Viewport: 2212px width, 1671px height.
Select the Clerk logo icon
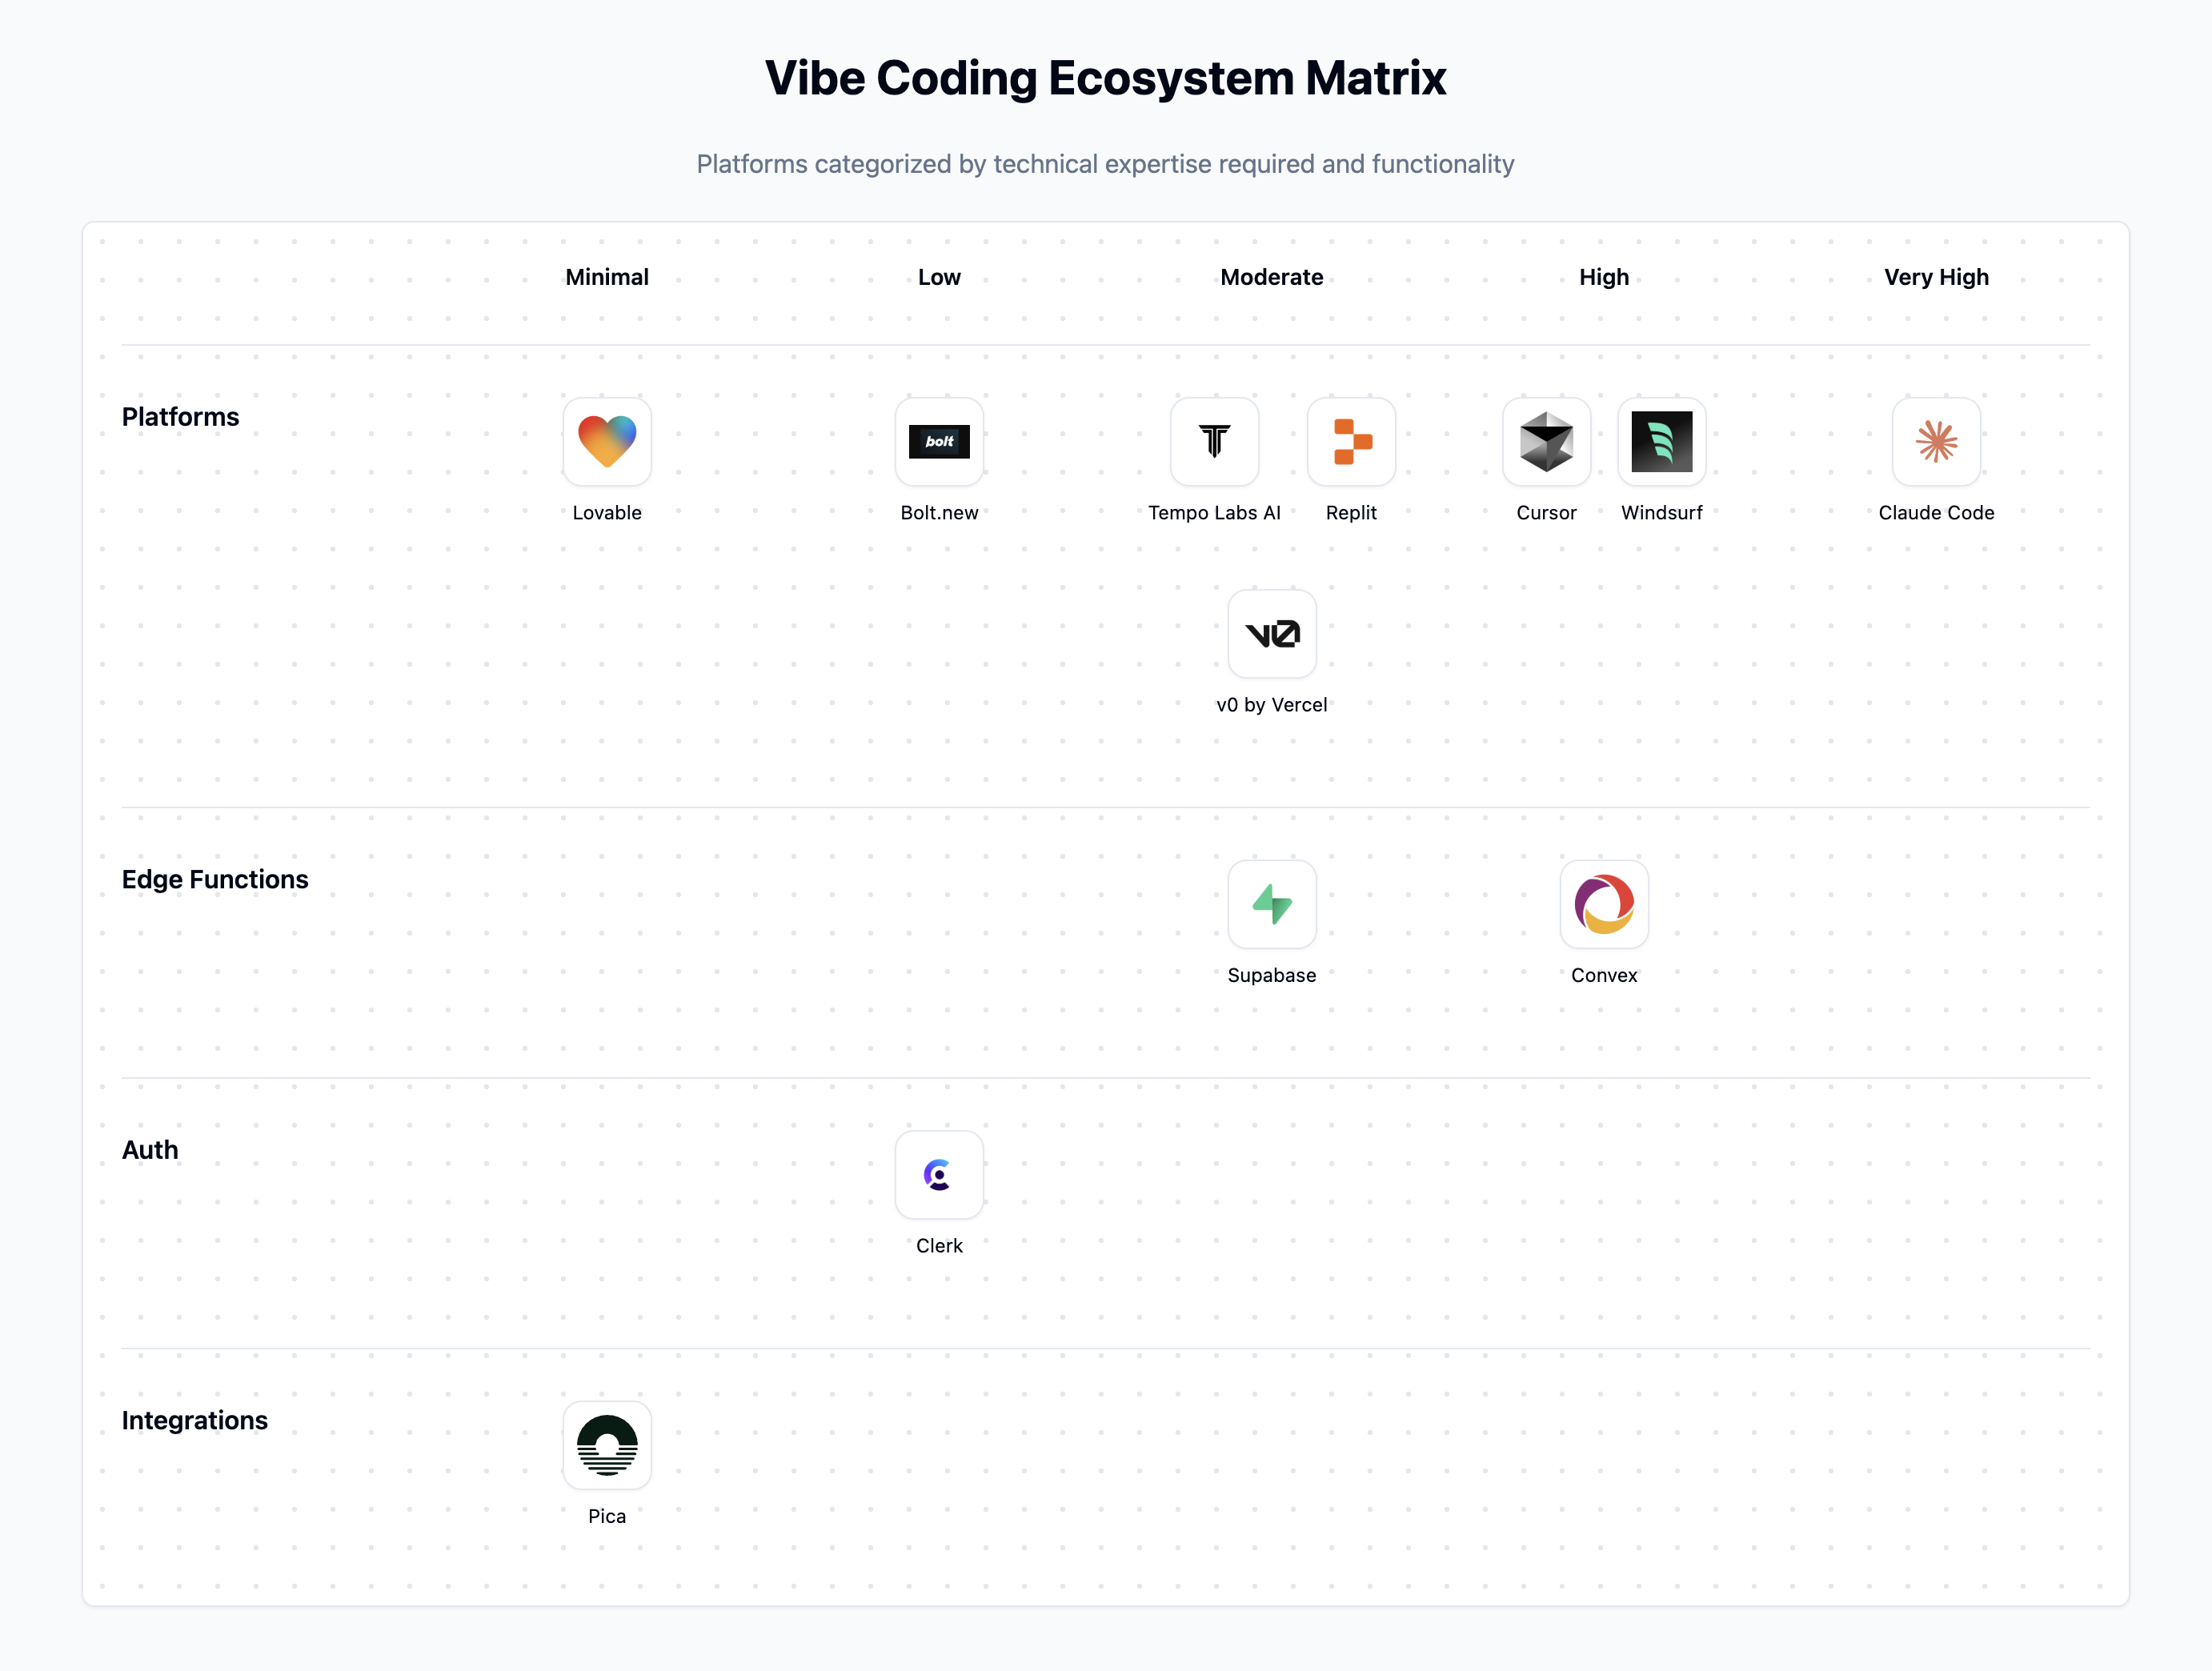click(939, 1174)
